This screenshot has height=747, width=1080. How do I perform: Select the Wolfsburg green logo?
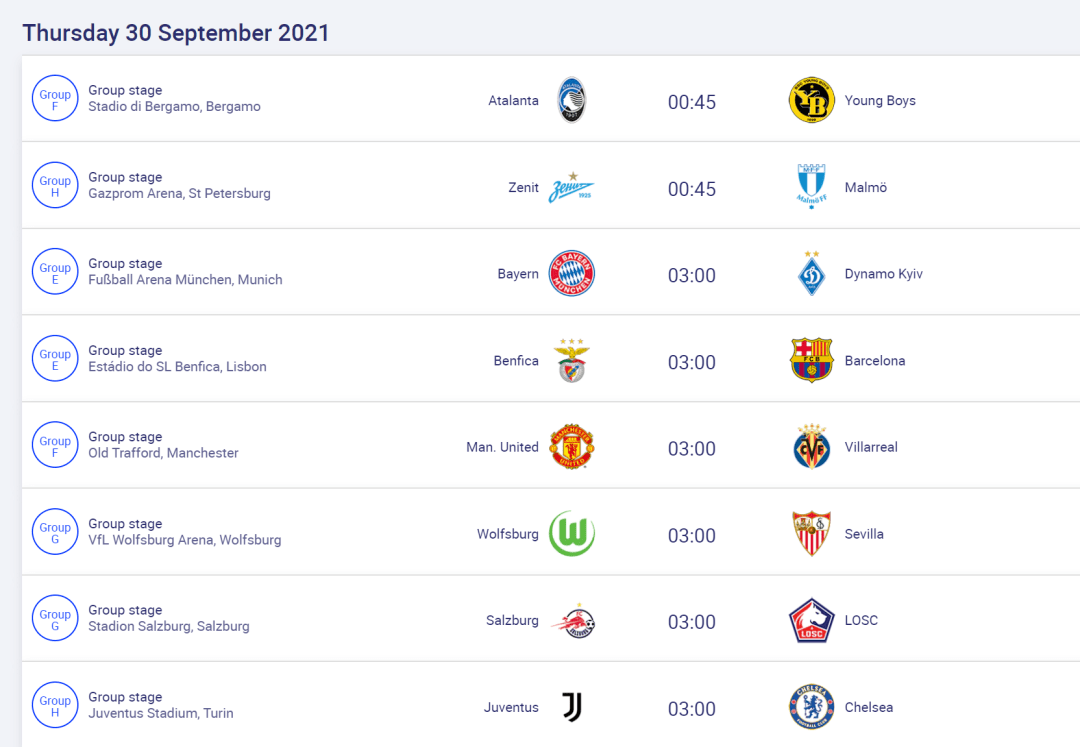click(571, 534)
